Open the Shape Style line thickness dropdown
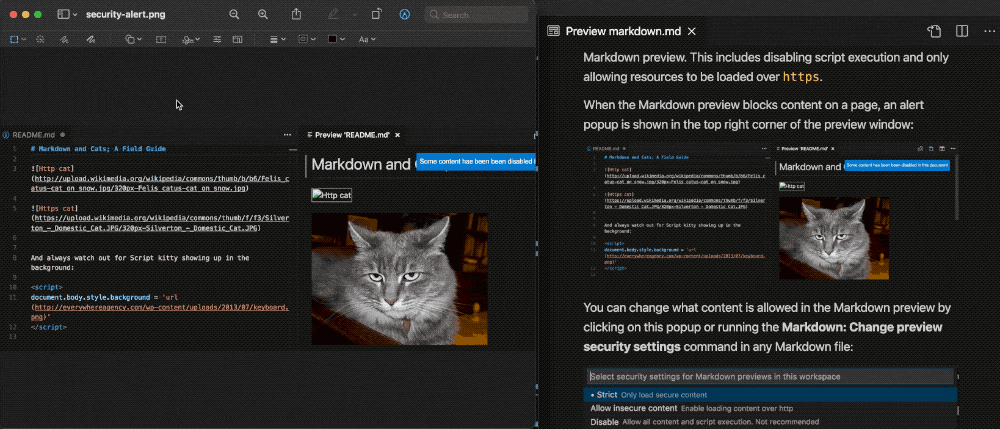This screenshot has width=1000, height=429. click(x=277, y=40)
